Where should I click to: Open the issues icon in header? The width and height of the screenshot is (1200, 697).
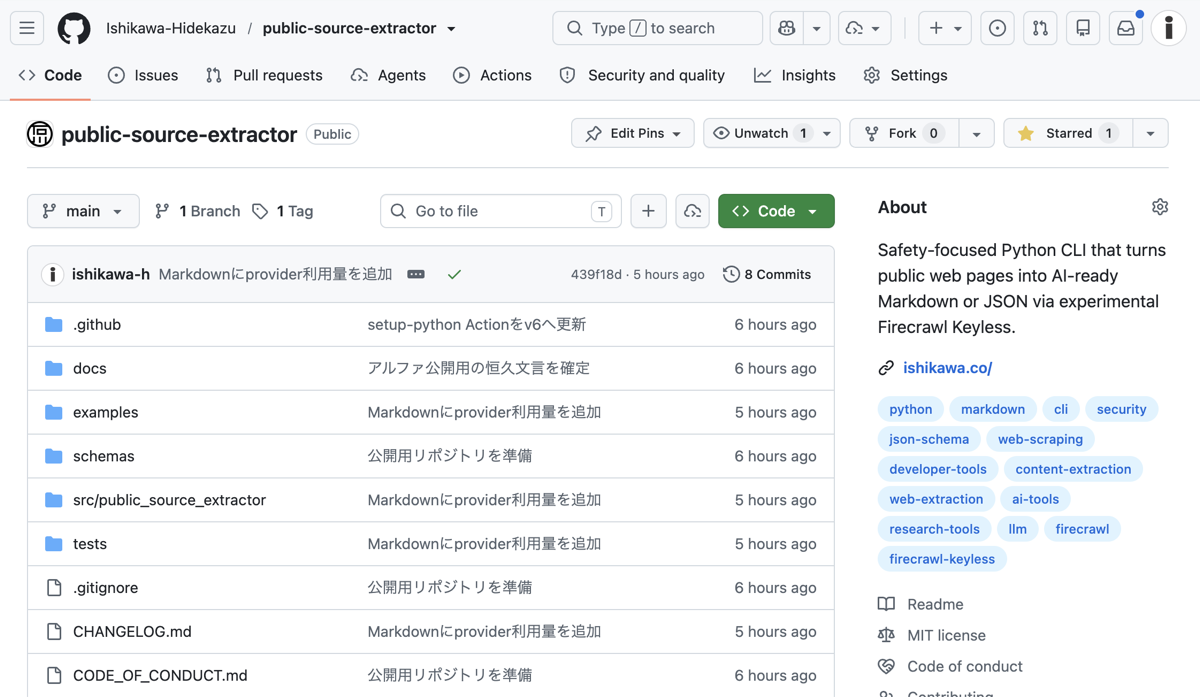997,28
